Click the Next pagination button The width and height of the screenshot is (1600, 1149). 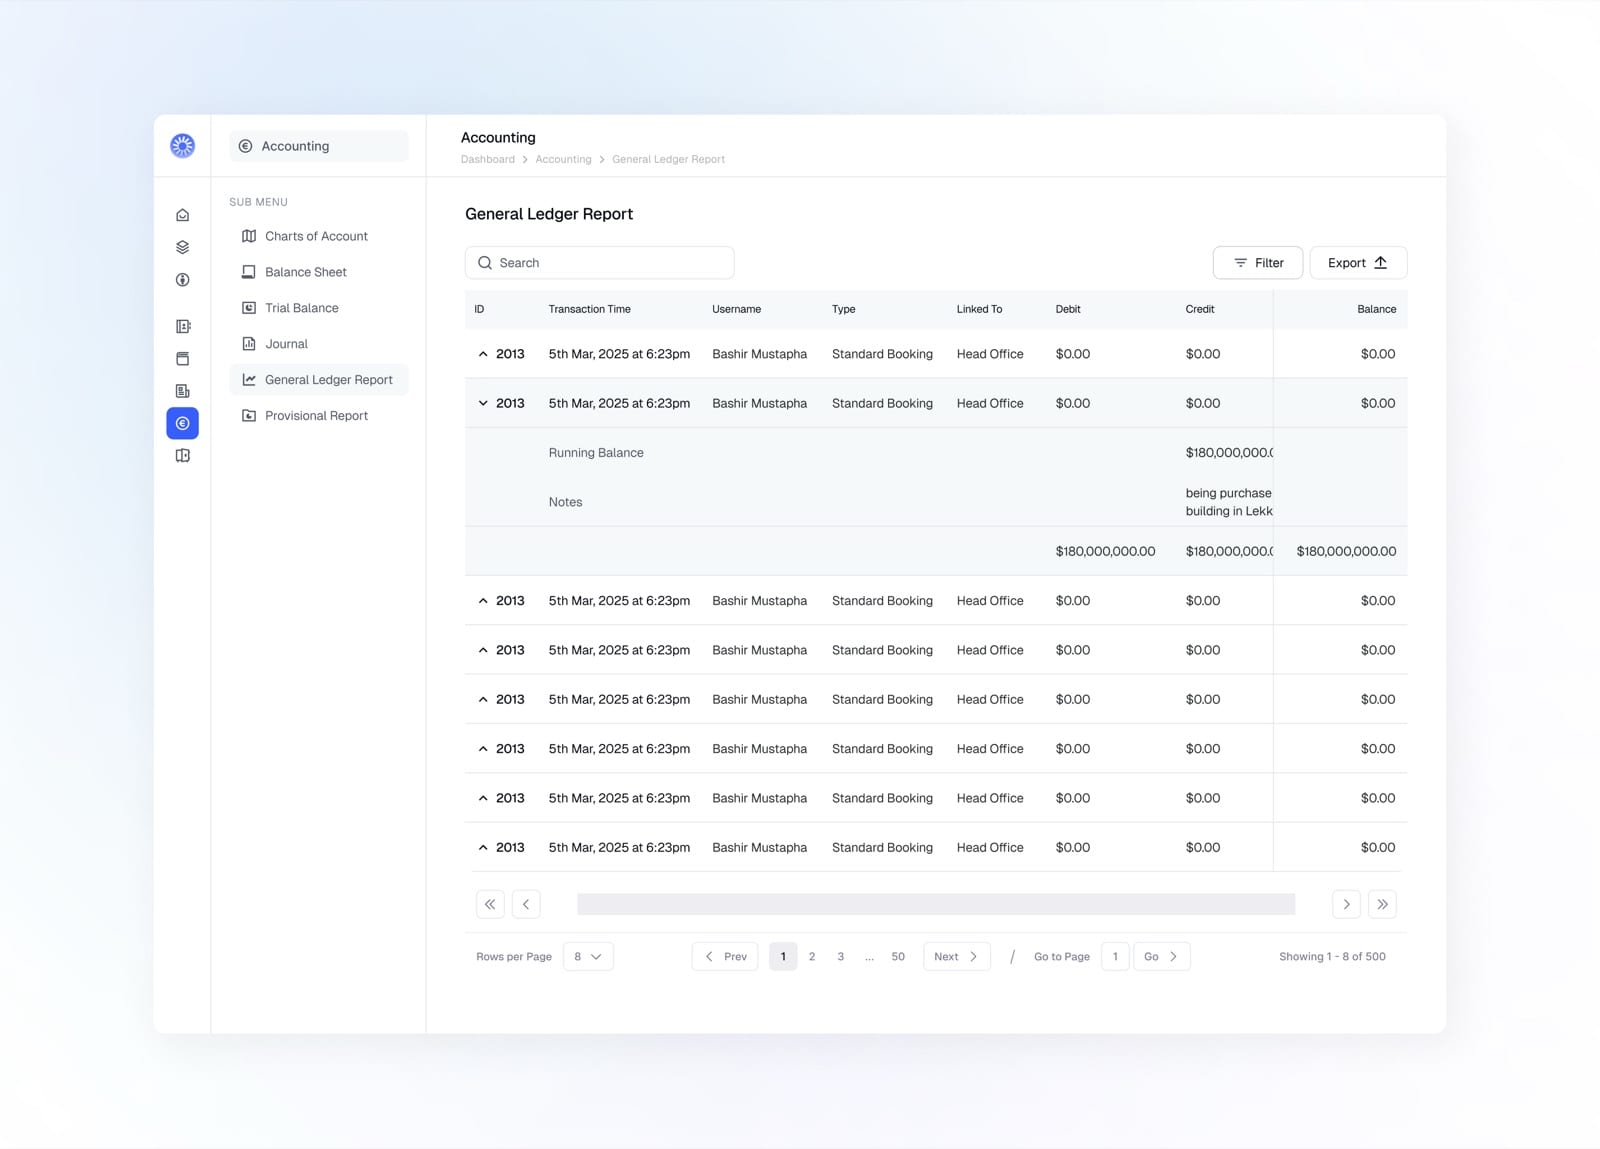click(x=957, y=956)
